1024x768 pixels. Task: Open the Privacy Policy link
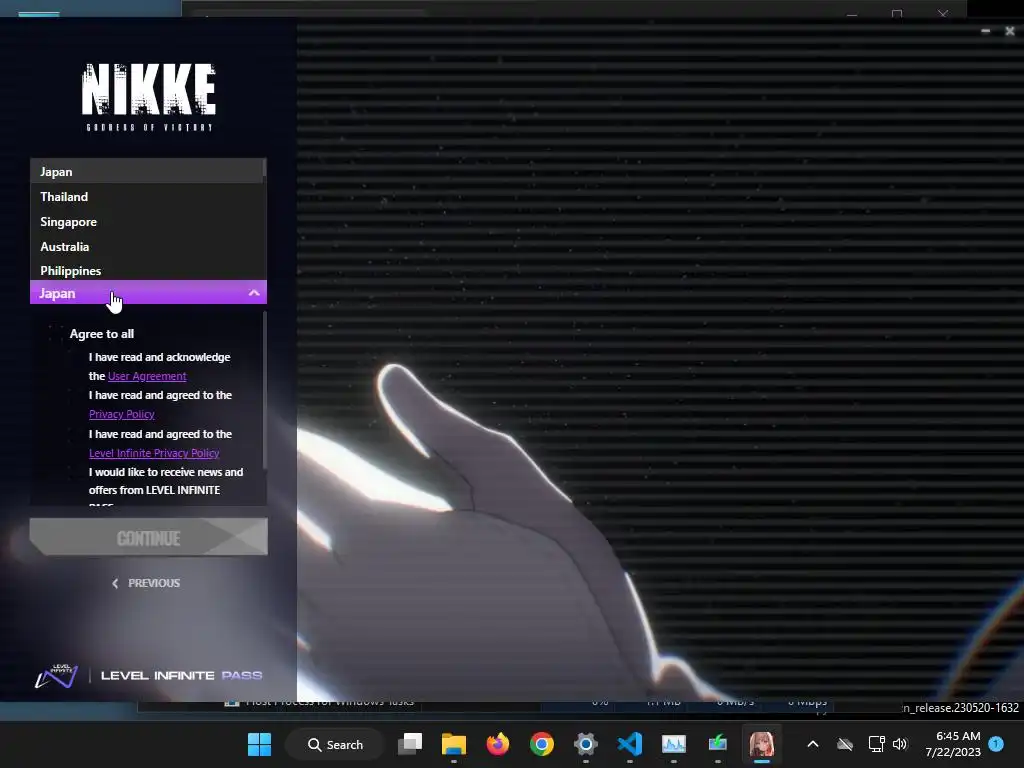pyautogui.click(x=121, y=414)
